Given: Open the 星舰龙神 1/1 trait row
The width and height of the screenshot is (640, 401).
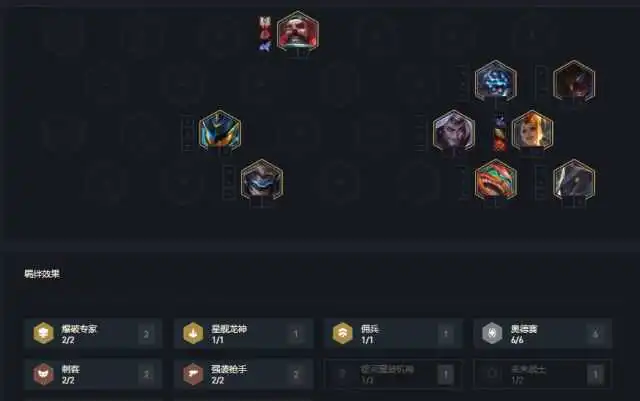Looking at the screenshot, I should pos(244,334).
